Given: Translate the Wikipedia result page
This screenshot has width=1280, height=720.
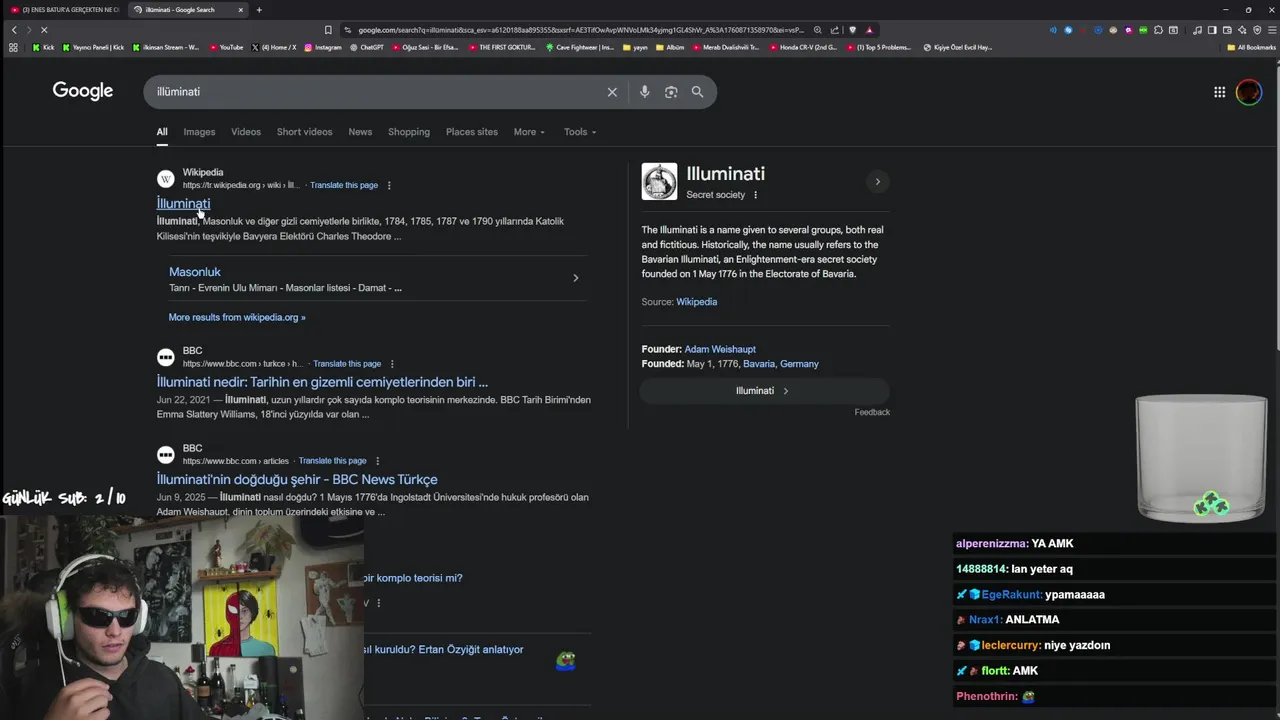Looking at the screenshot, I should [344, 185].
